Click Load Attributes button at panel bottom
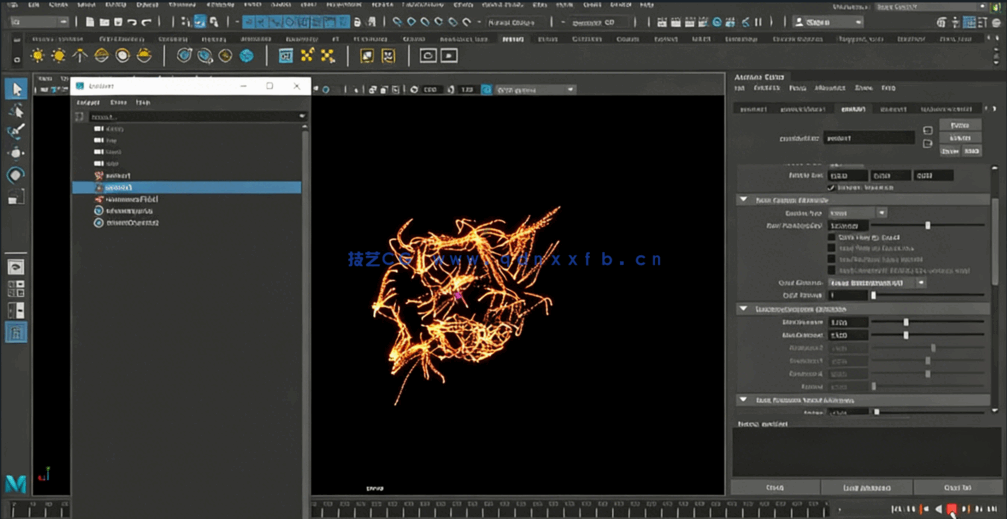 pos(866,487)
